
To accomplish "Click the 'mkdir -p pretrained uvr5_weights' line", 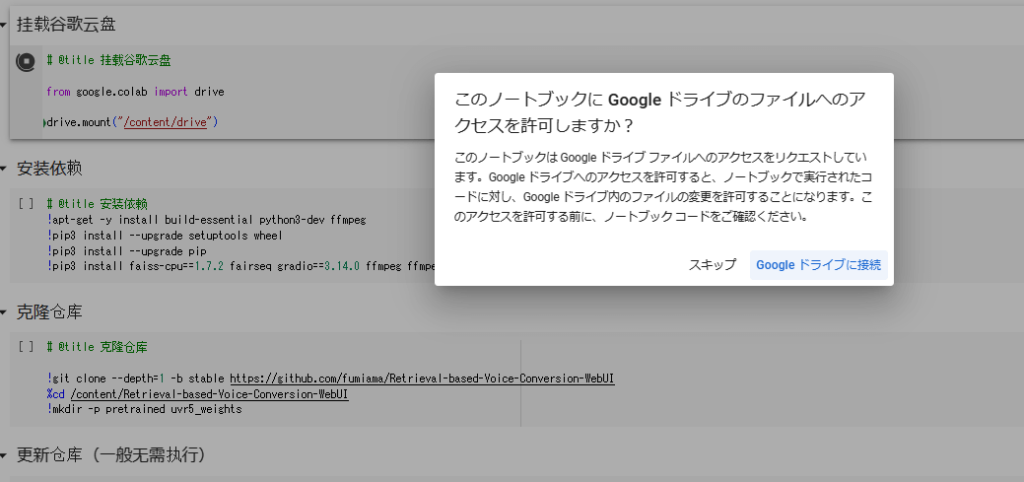I will click(x=144, y=410).
